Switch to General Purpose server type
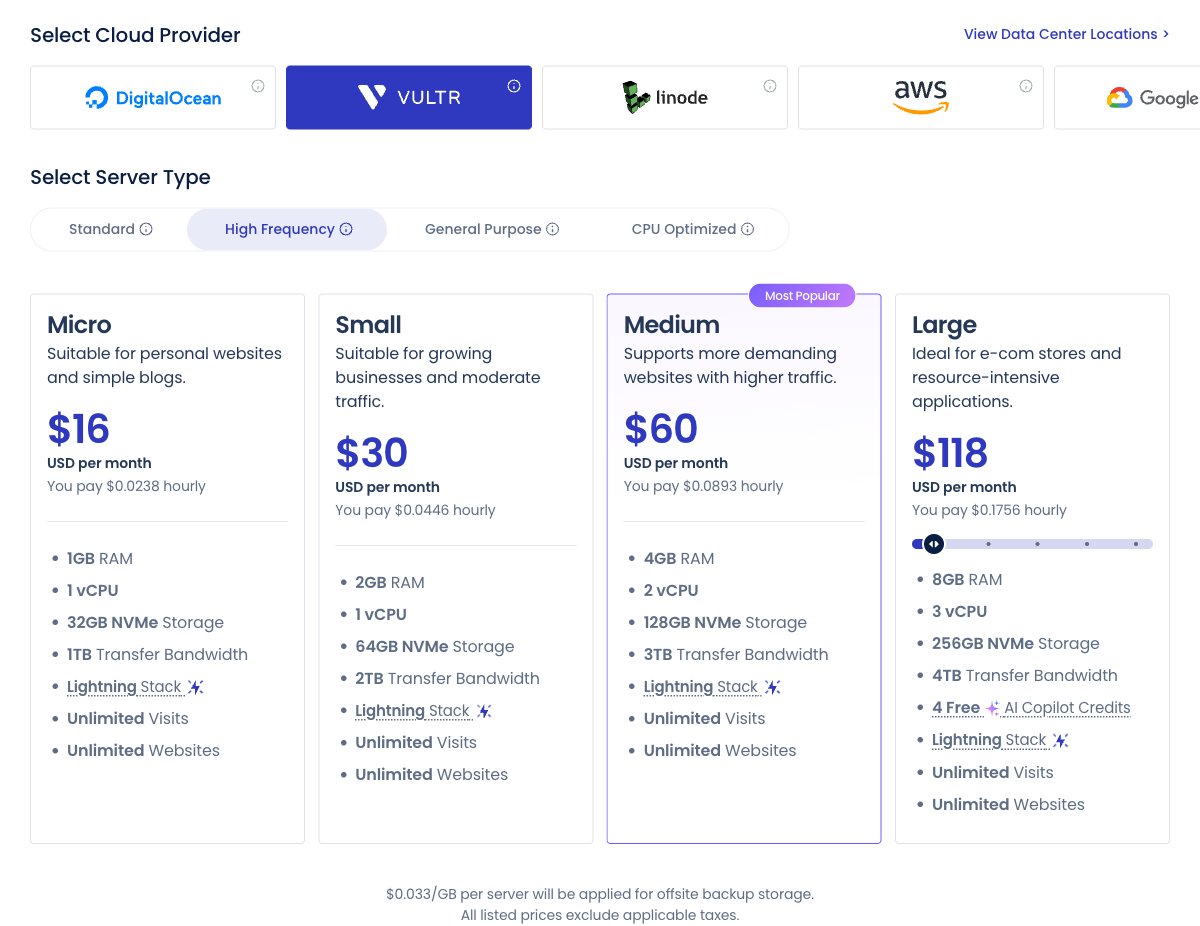 click(x=491, y=229)
